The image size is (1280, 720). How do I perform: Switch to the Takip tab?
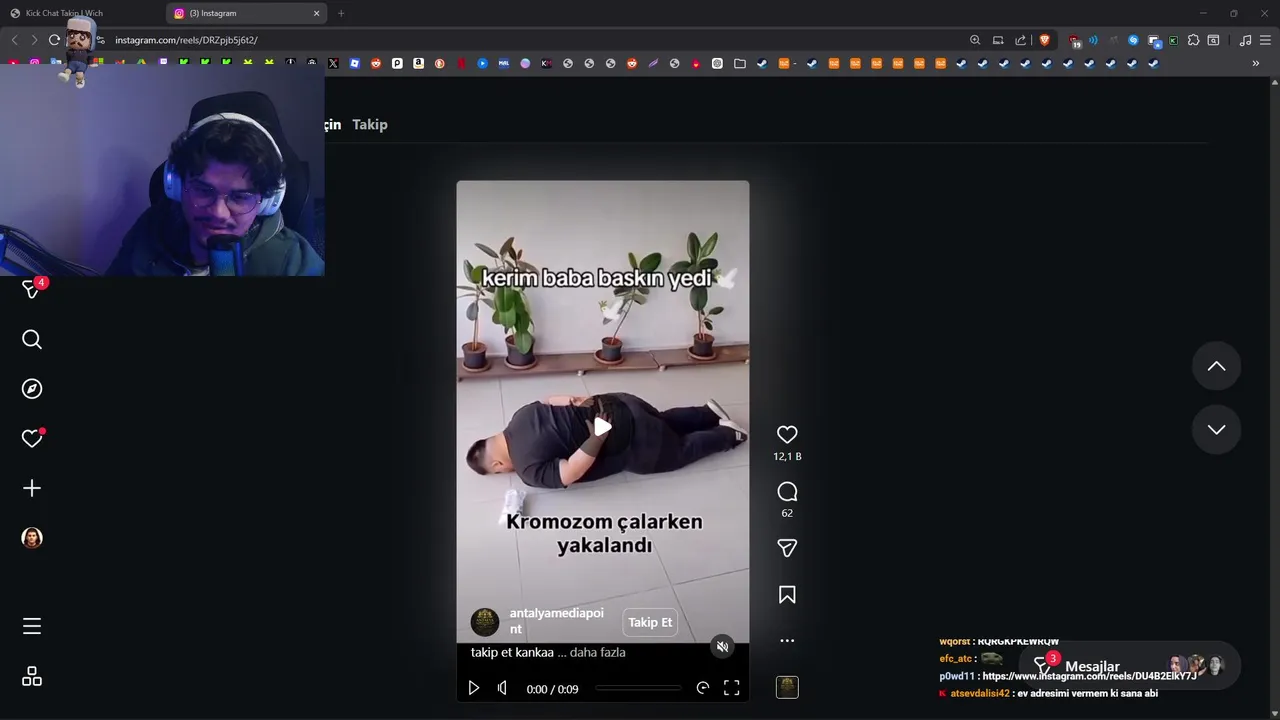tap(369, 124)
